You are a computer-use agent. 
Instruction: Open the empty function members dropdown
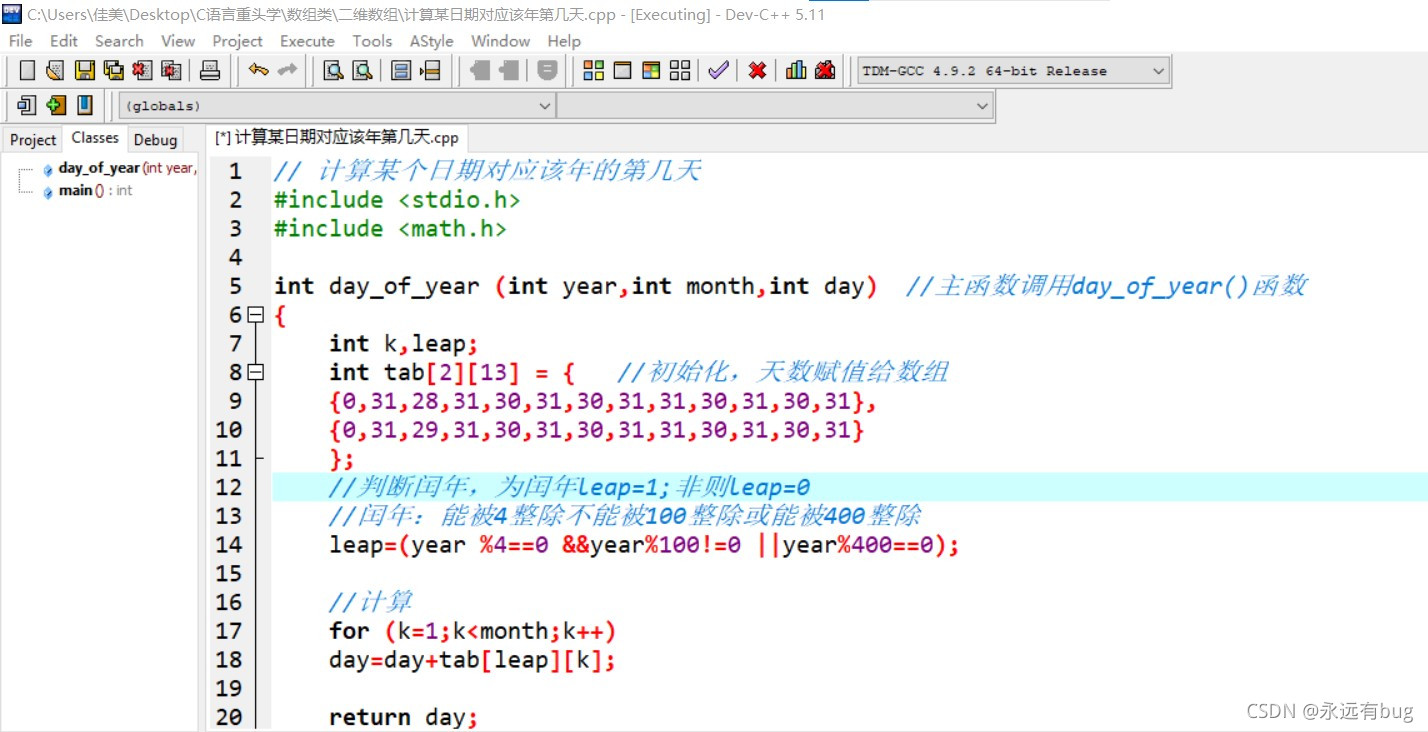click(775, 105)
